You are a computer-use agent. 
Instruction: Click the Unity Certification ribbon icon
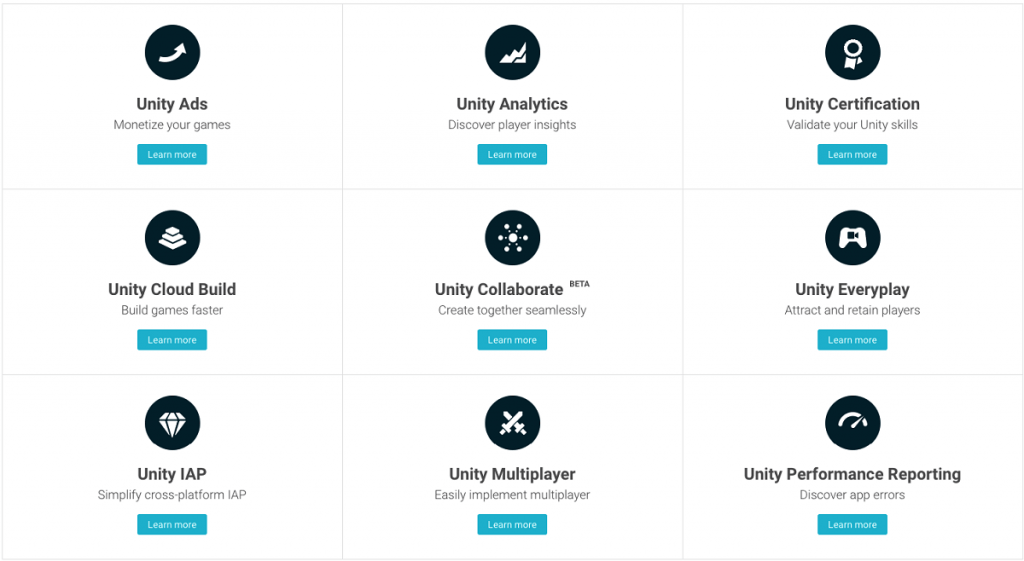tap(853, 52)
